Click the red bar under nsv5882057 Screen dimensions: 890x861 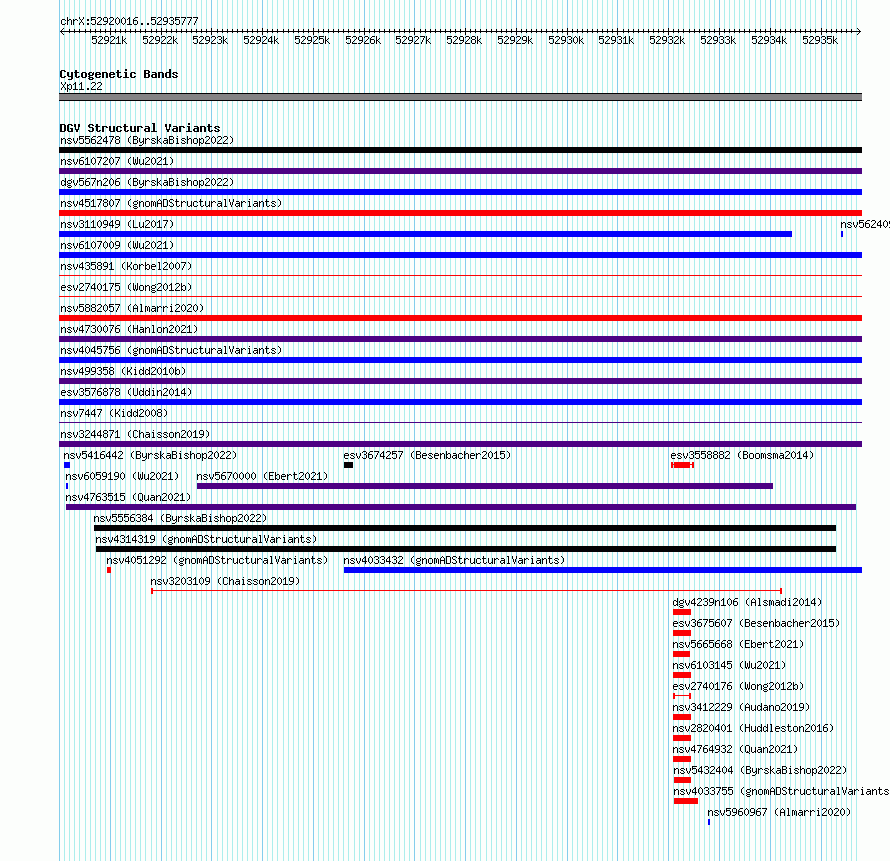coord(460,318)
